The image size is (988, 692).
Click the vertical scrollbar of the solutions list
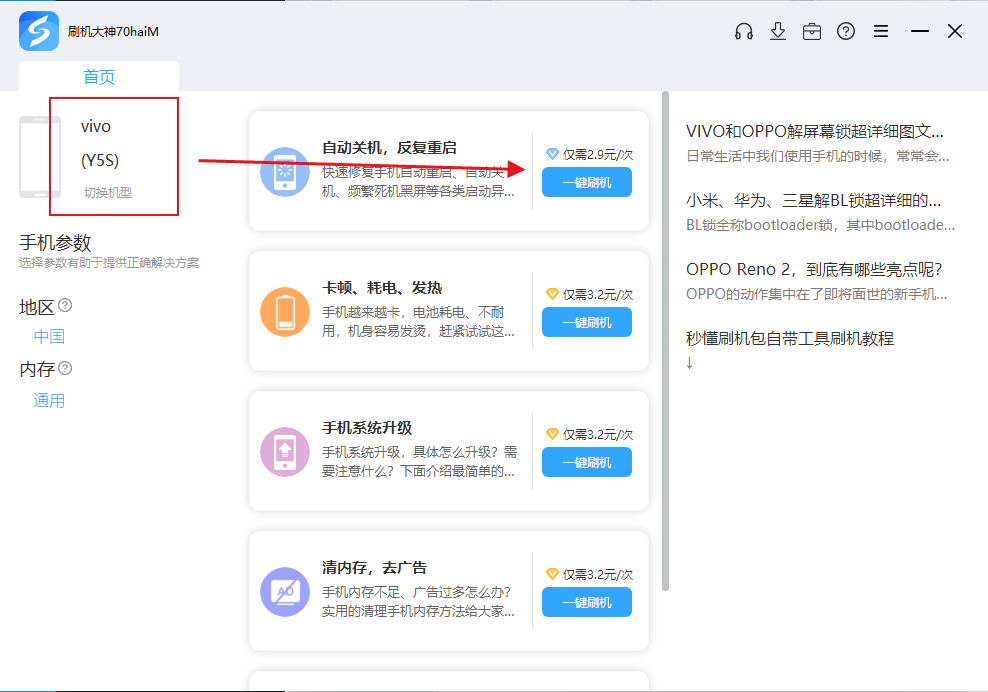pyautogui.click(x=665, y=340)
